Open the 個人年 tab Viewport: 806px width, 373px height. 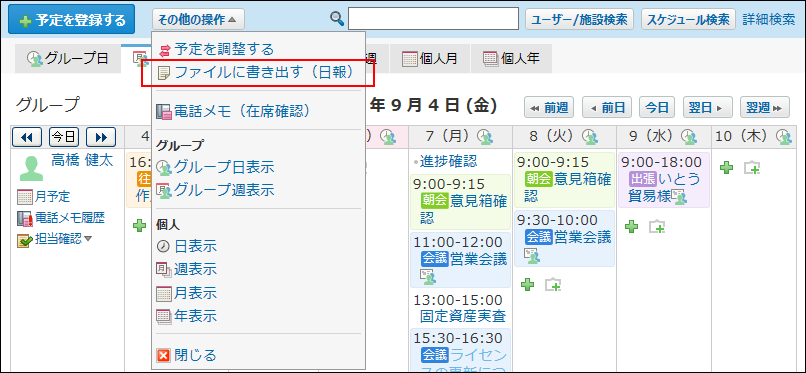[511, 59]
